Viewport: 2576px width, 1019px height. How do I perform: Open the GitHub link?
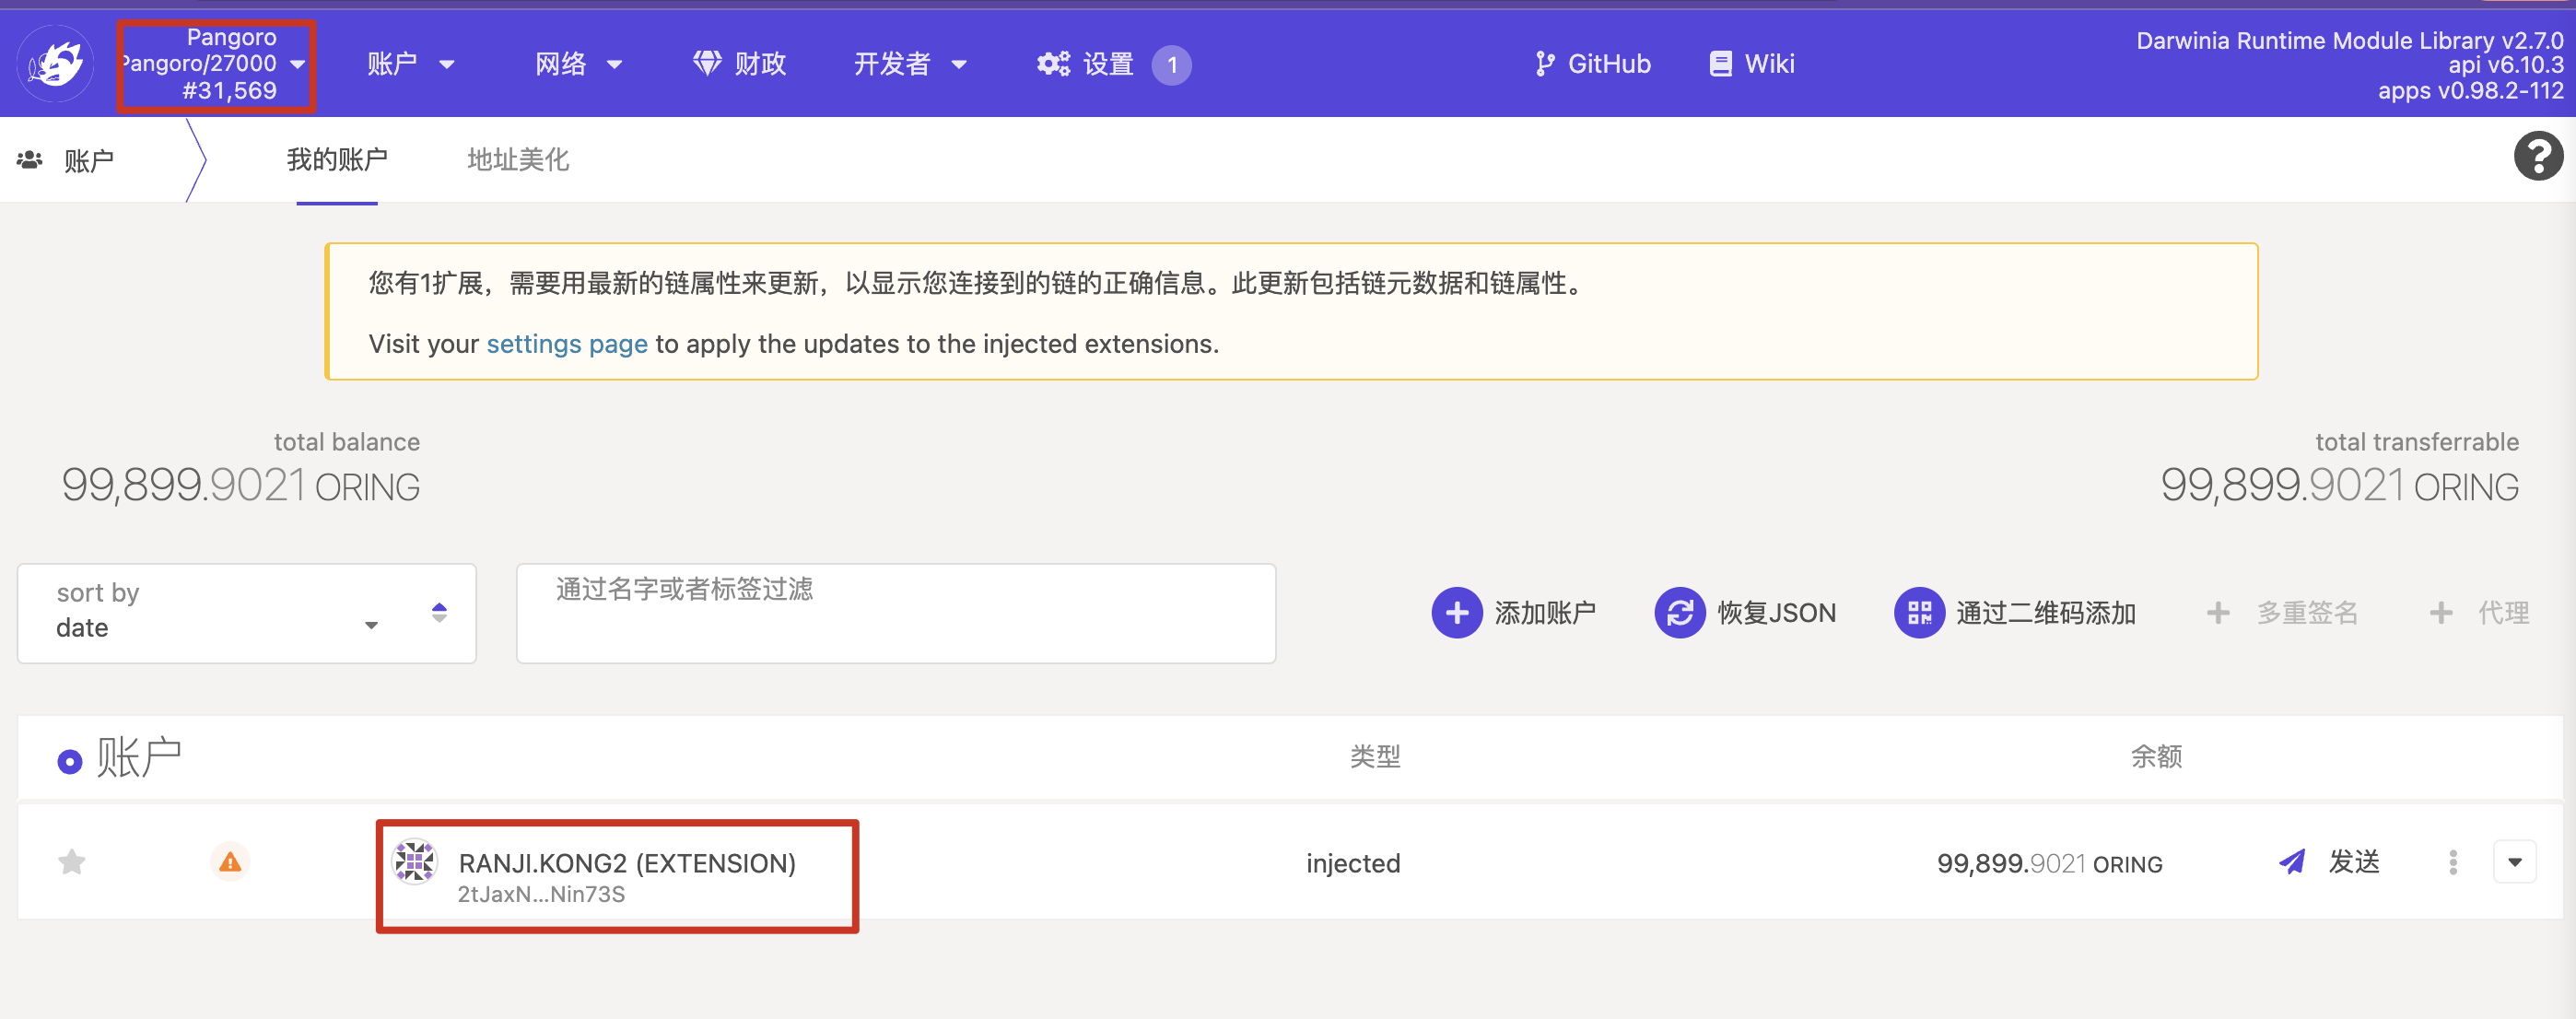pos(1592,64)
